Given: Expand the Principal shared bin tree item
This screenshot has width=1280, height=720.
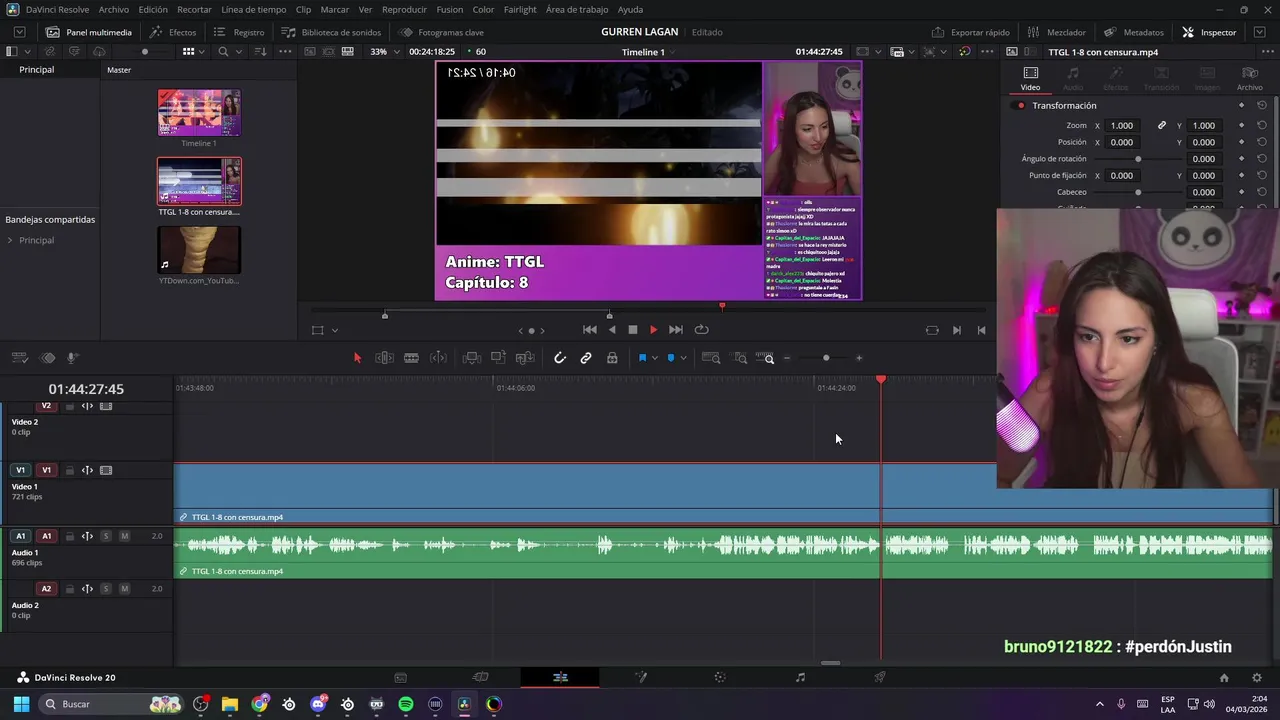Looking at the screenshot, I should 10,240.
